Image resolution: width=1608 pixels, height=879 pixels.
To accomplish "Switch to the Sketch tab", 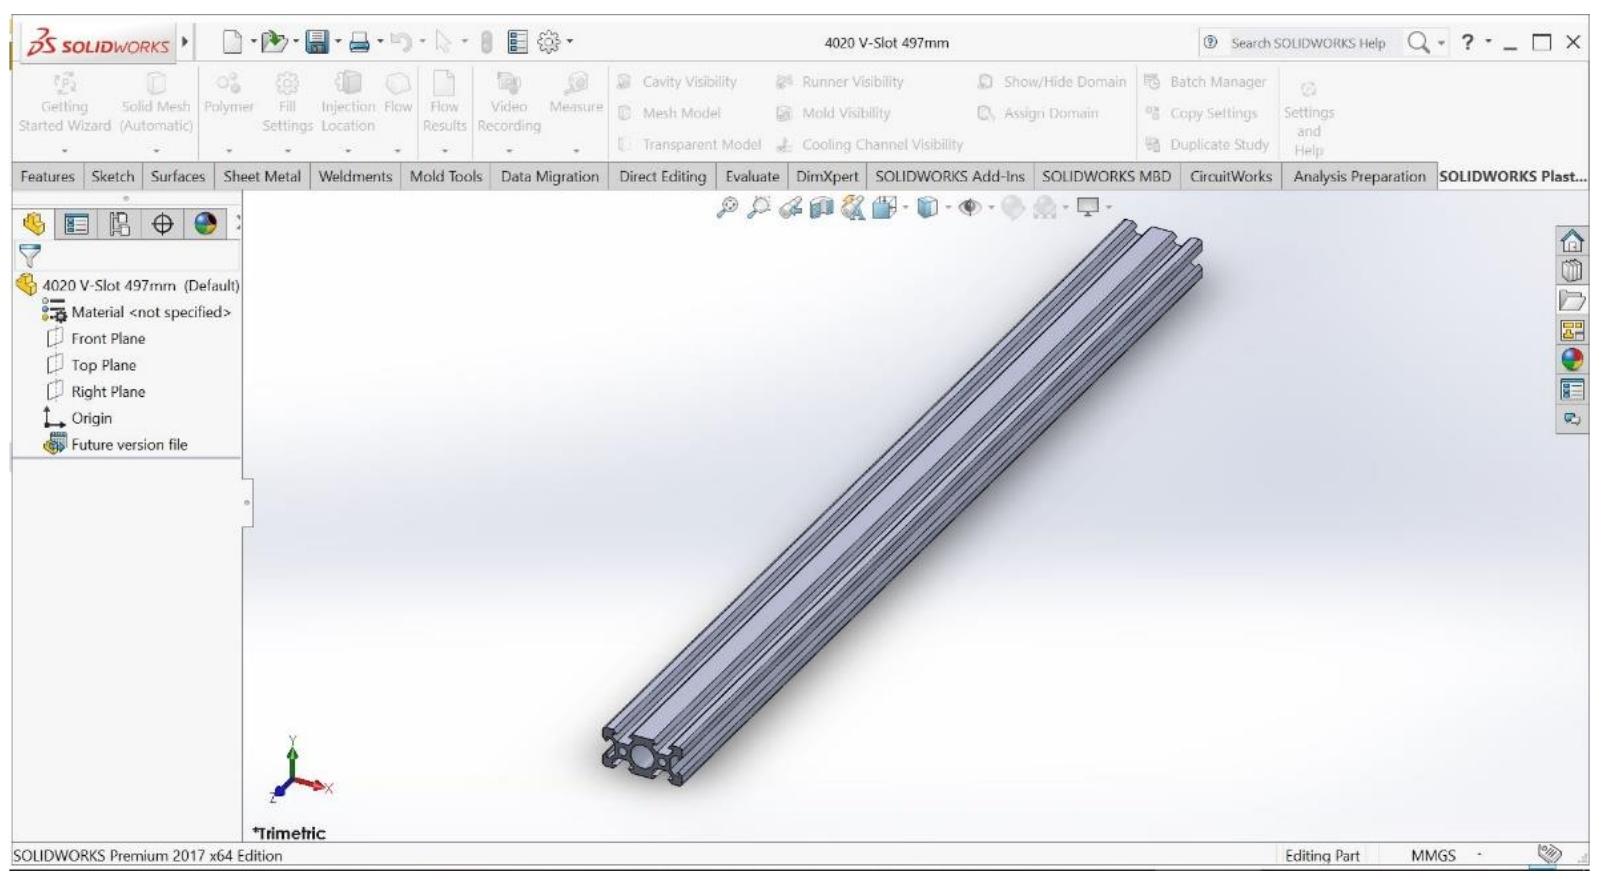I will click(x=112, y=176).
